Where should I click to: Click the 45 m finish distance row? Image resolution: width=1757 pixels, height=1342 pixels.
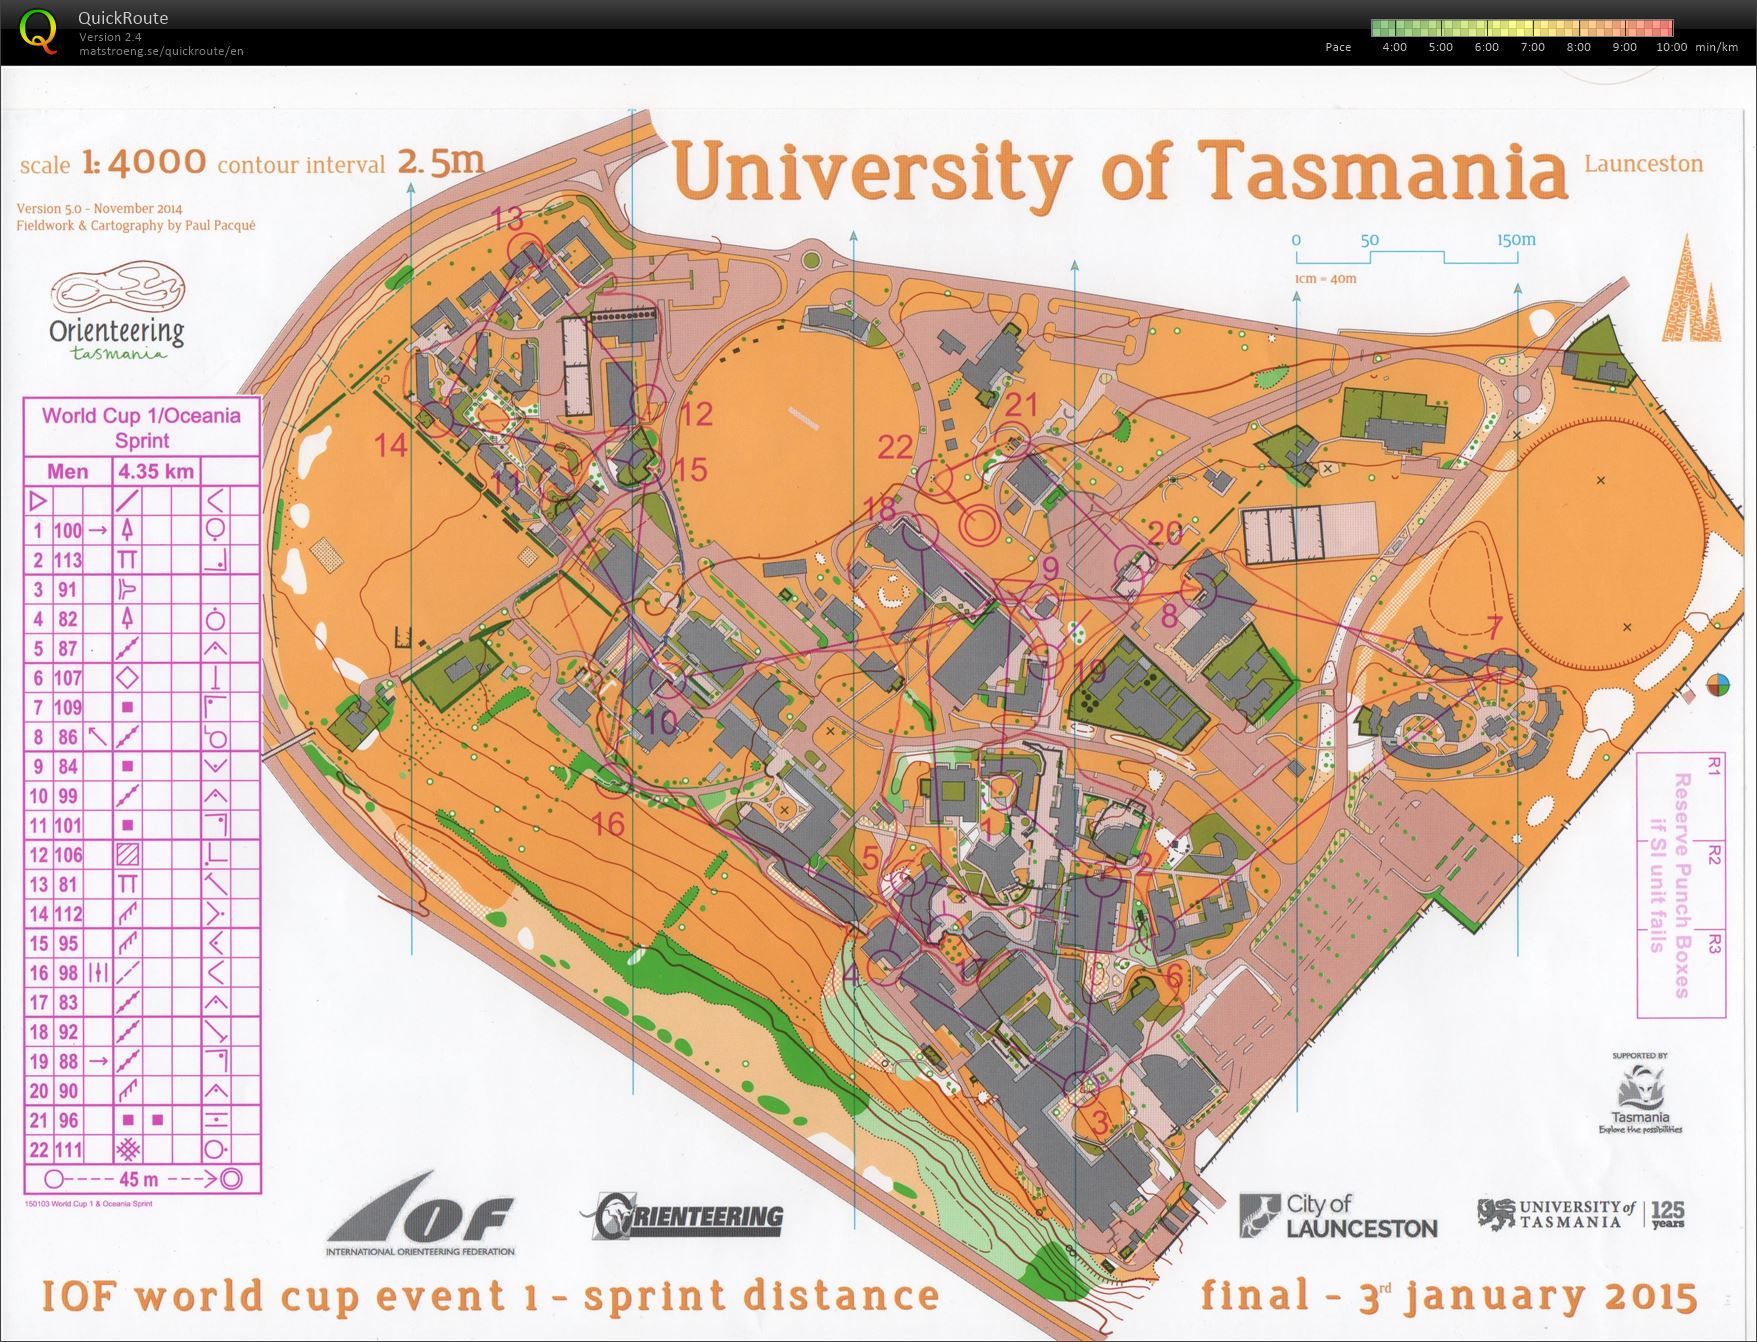point(142,1179)
